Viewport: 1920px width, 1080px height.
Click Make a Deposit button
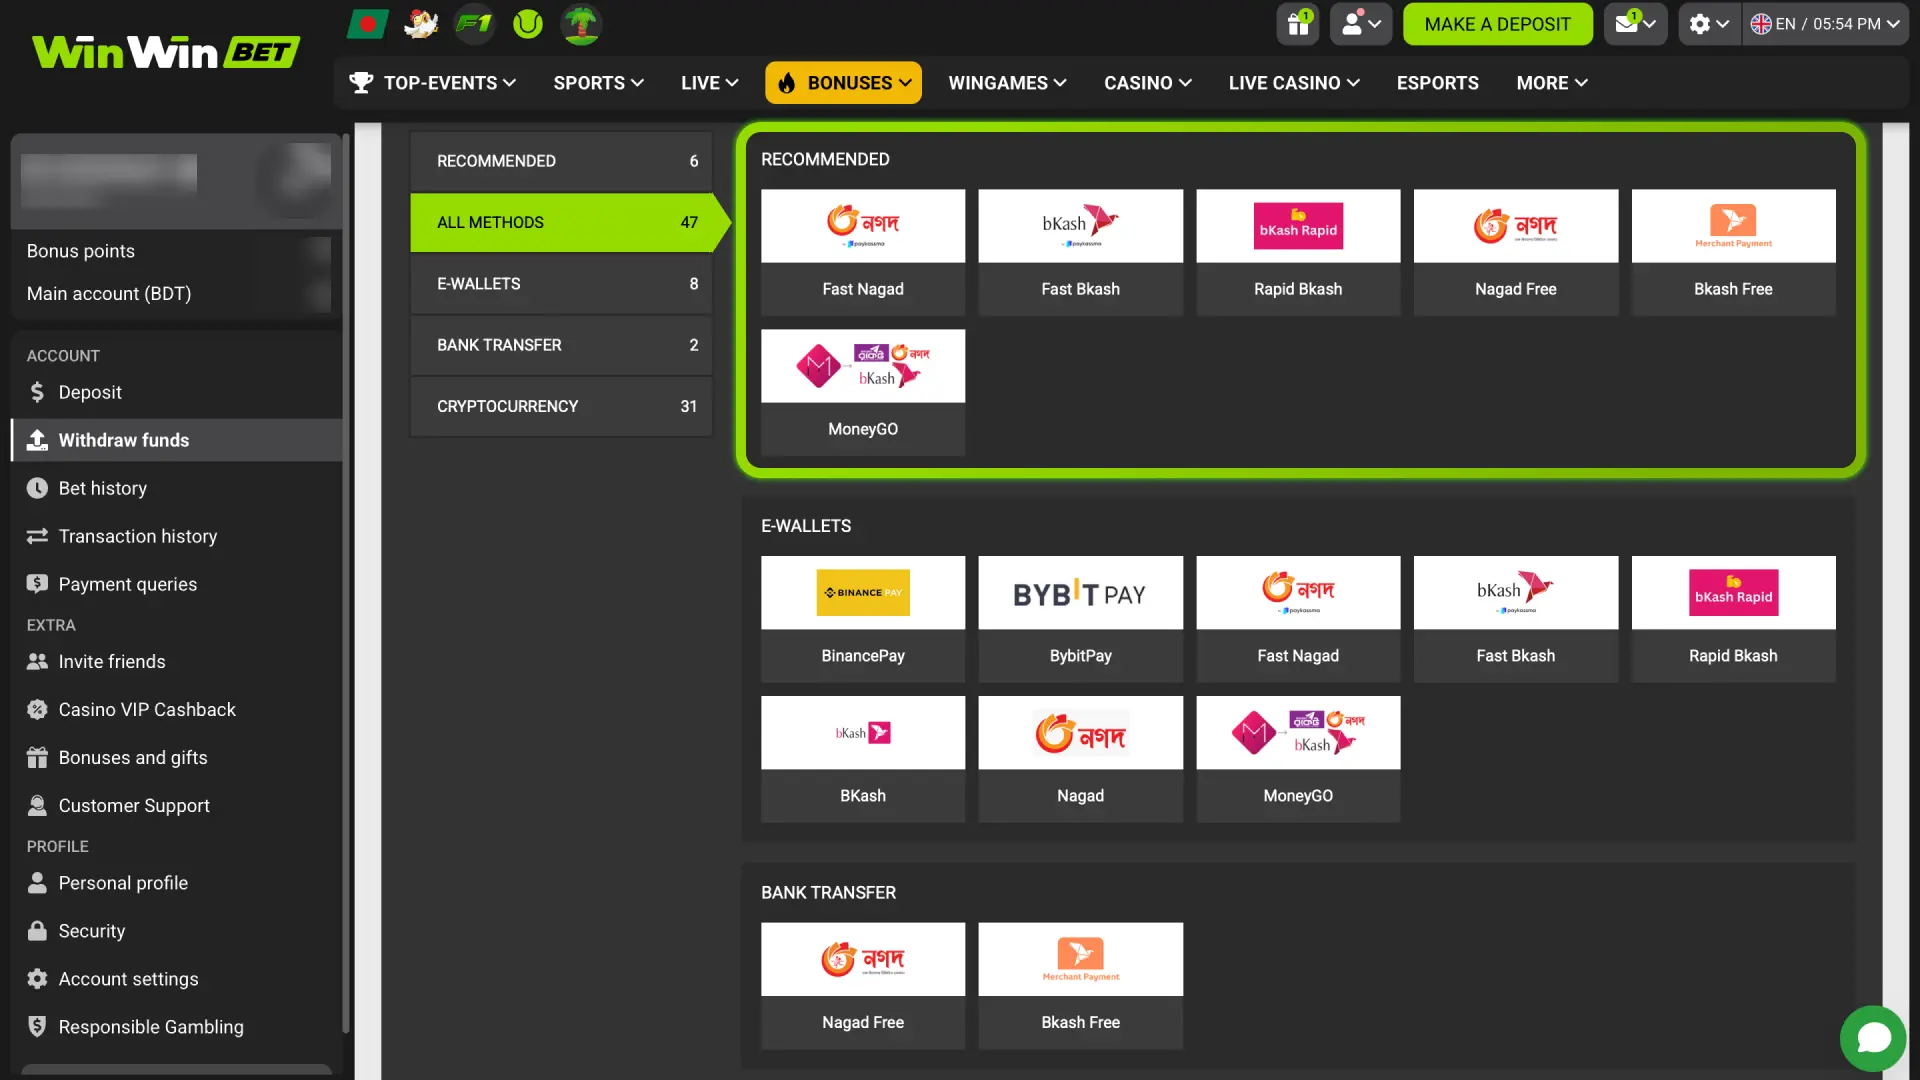coord(1497,24)
